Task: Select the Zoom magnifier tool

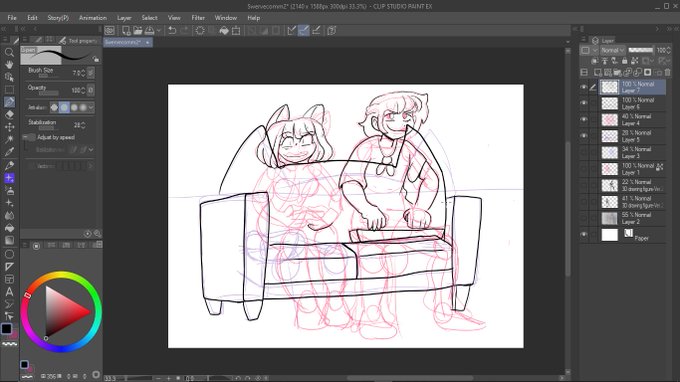Action: (x=9, y=52)
